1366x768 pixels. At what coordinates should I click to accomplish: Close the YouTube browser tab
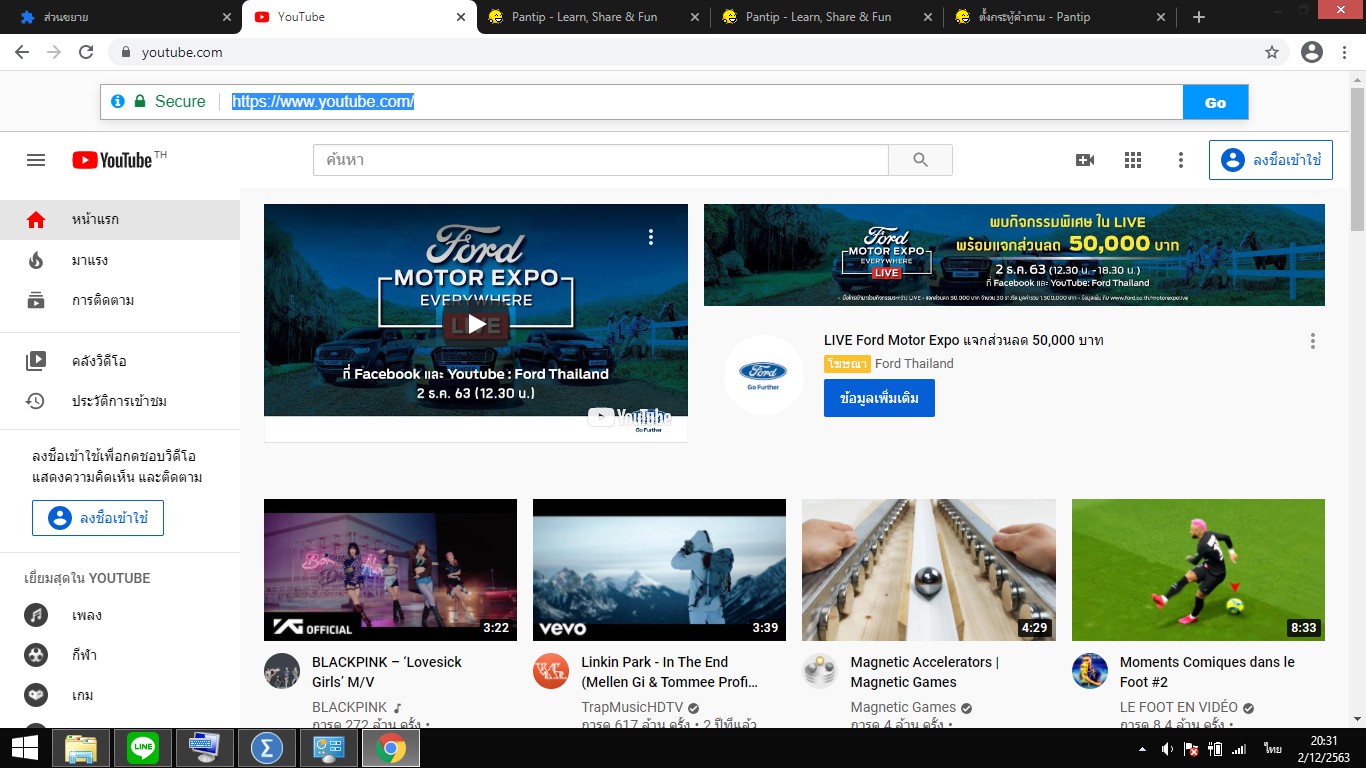coord(461,17)
